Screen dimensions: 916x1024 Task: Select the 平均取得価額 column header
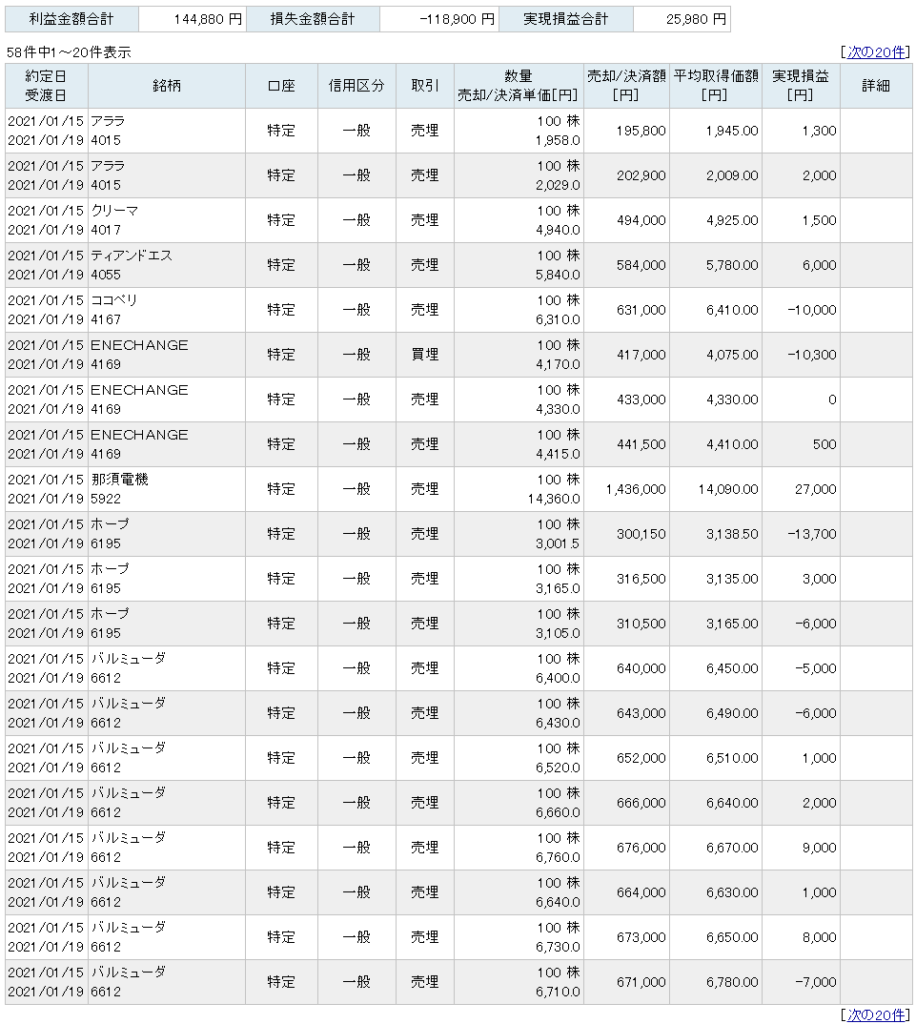[716, 86]
